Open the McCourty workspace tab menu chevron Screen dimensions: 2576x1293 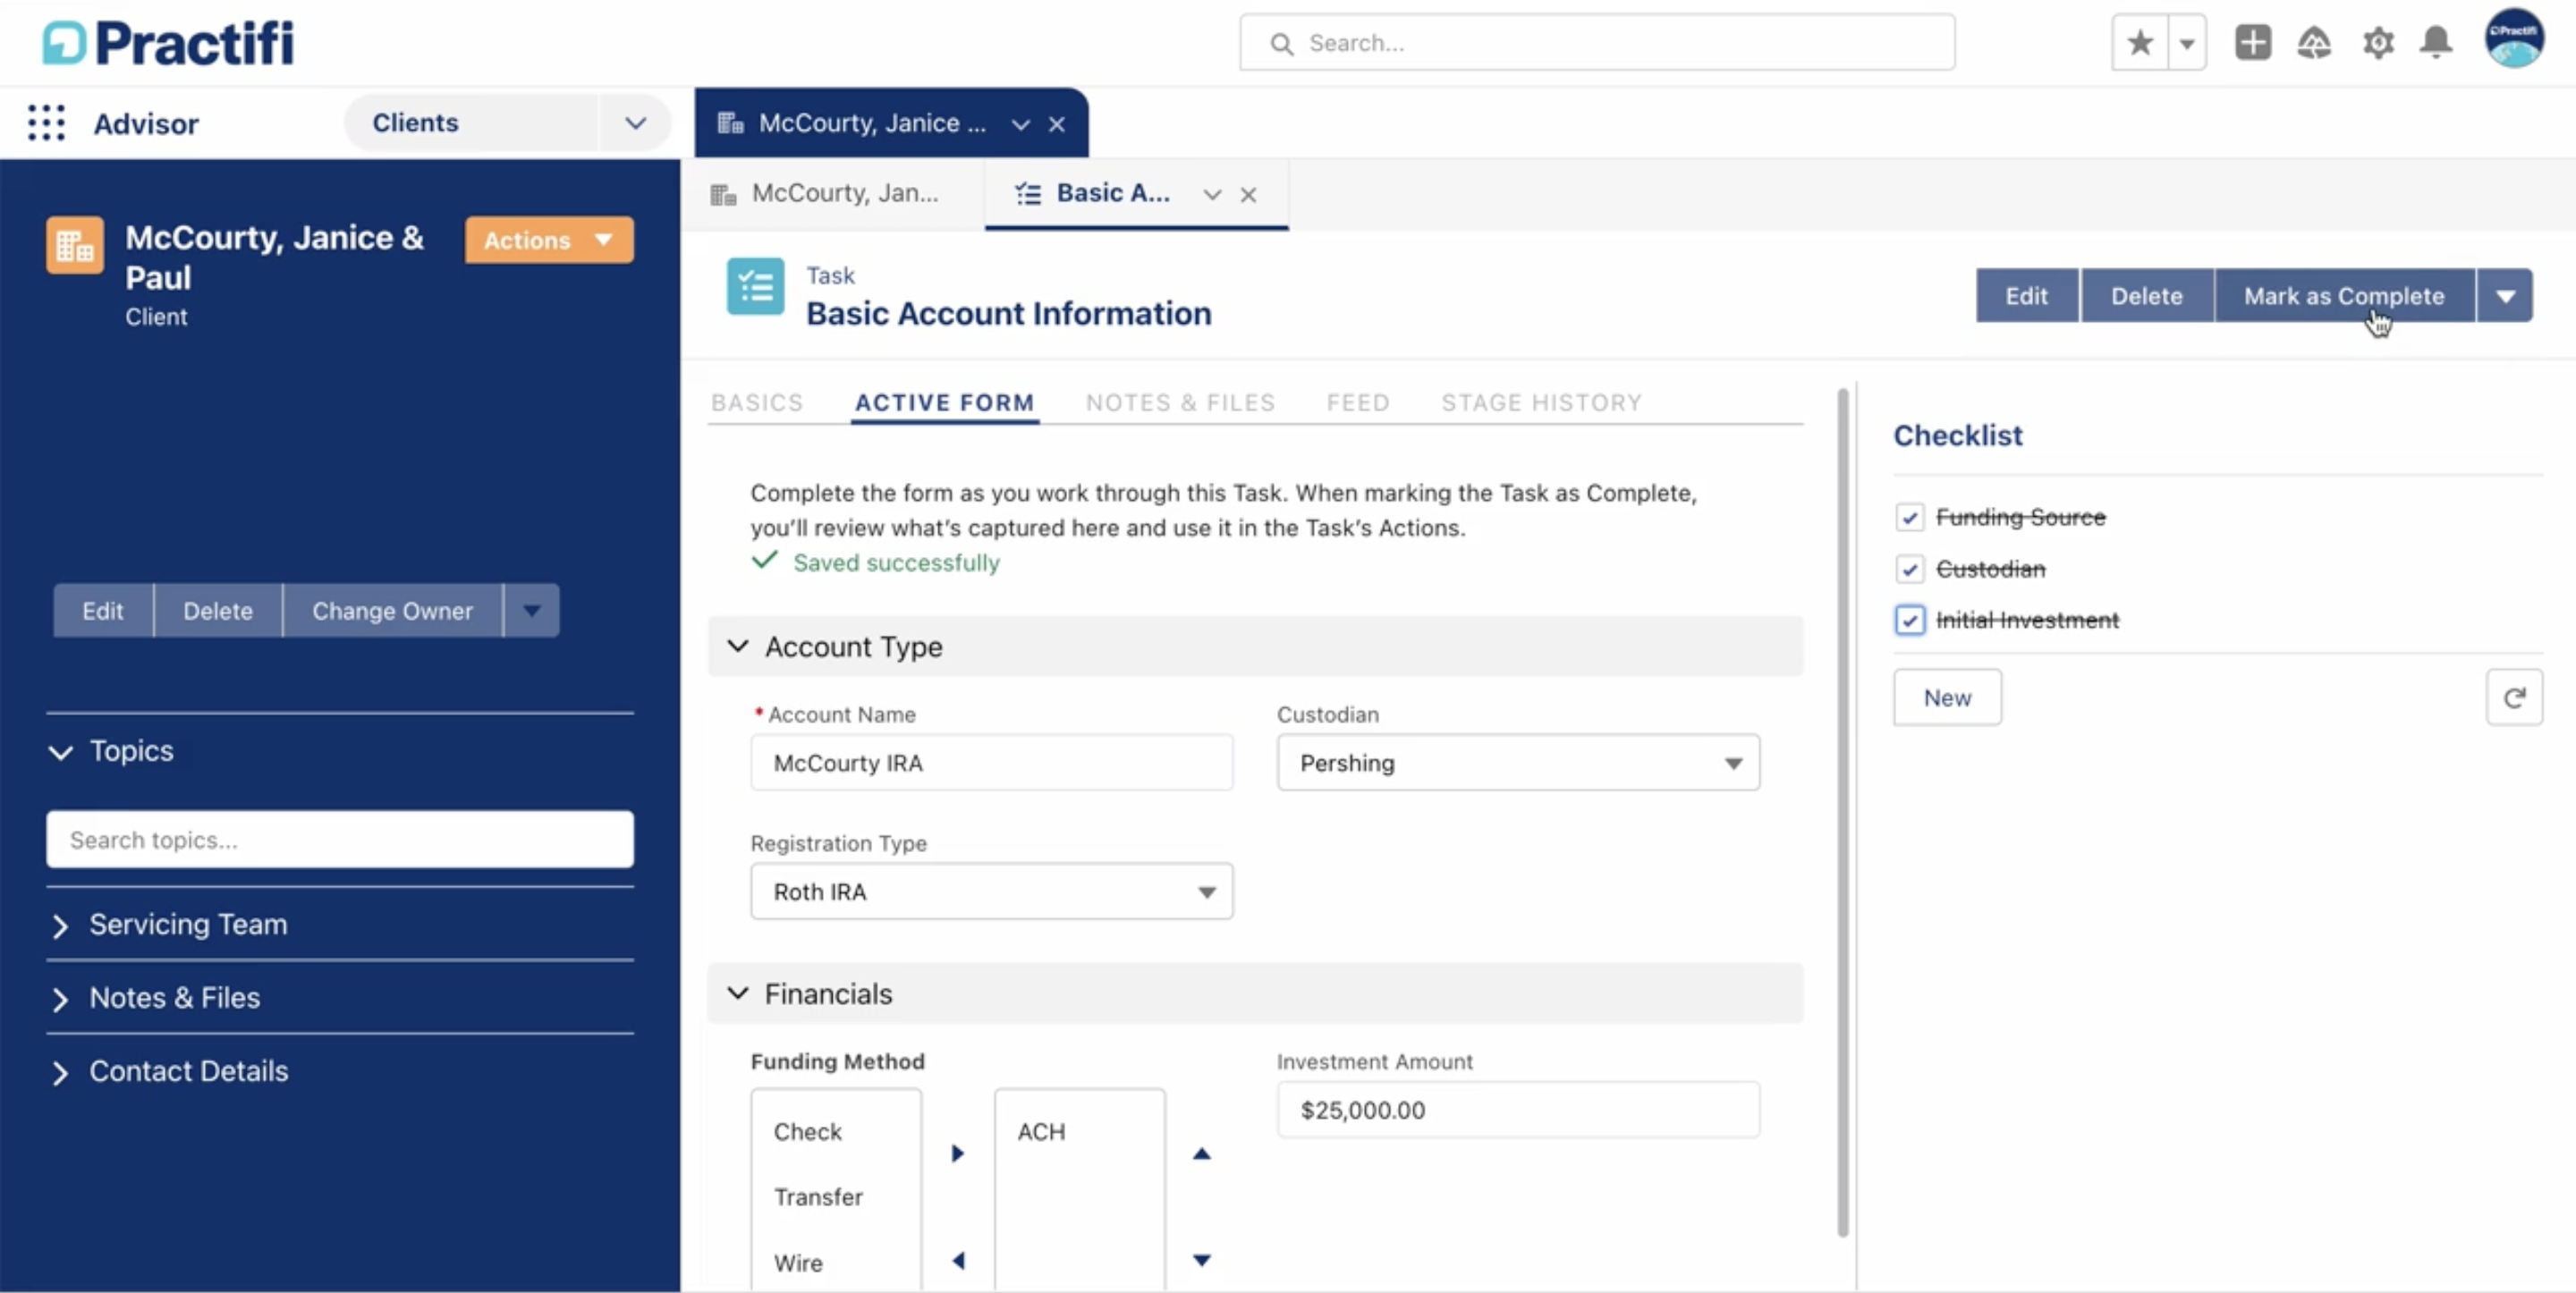1020,124
